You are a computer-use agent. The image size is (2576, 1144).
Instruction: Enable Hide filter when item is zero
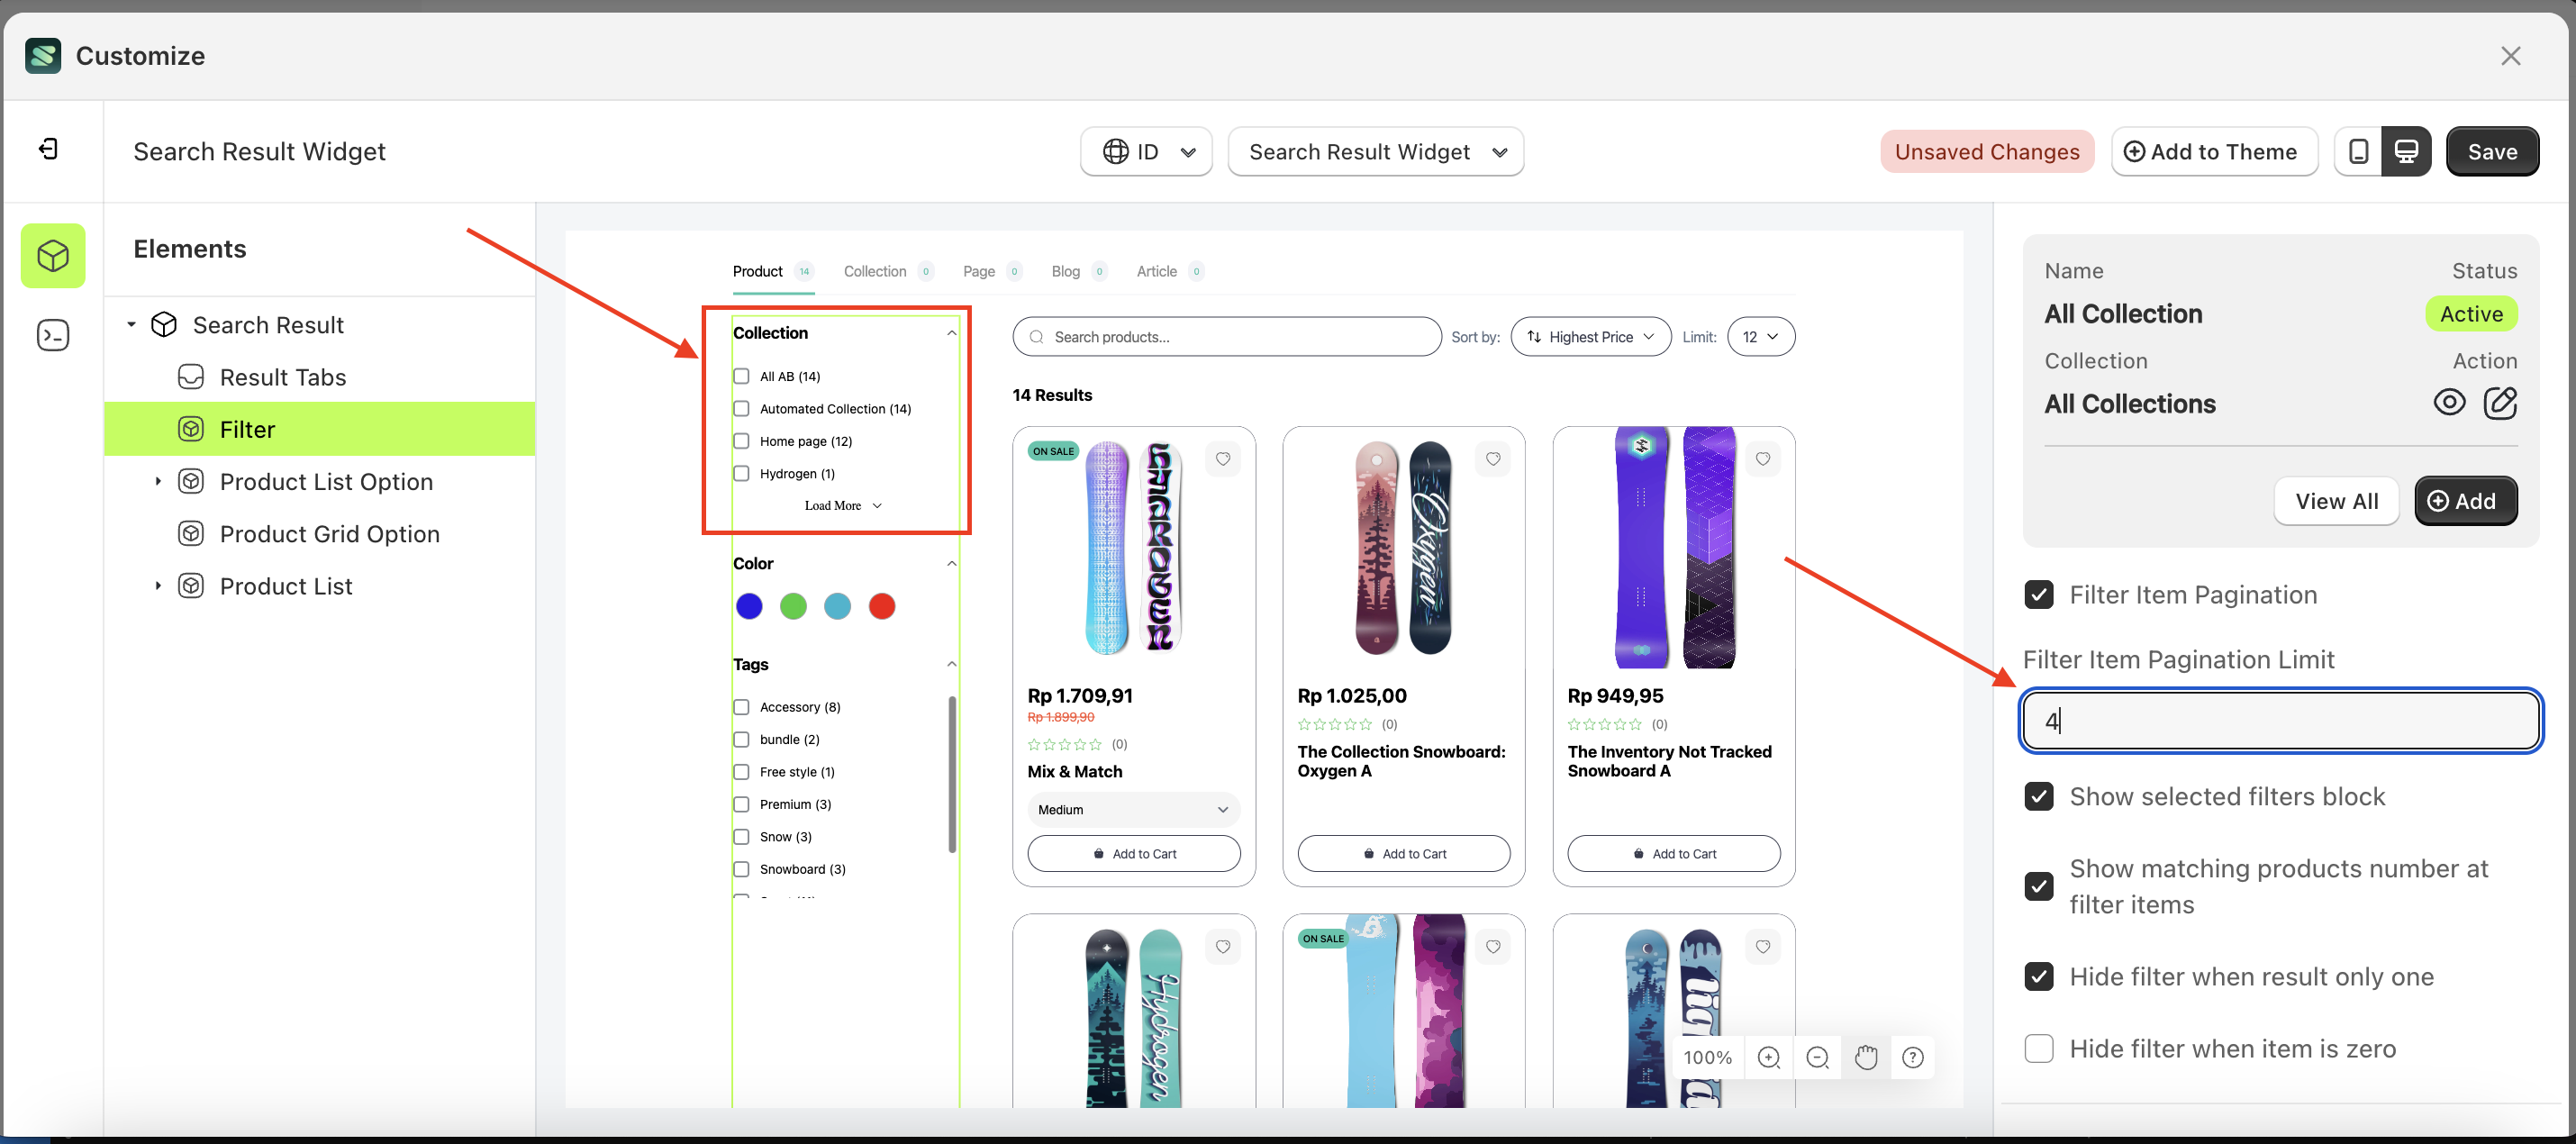pyautogui.click(x=2039, y=1048)
